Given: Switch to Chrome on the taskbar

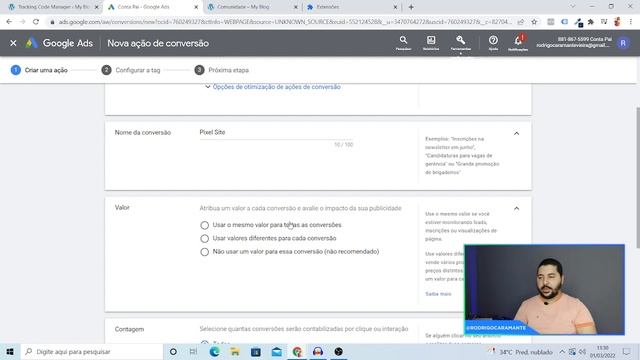Looking at the screenshot, I should point(297,351).
